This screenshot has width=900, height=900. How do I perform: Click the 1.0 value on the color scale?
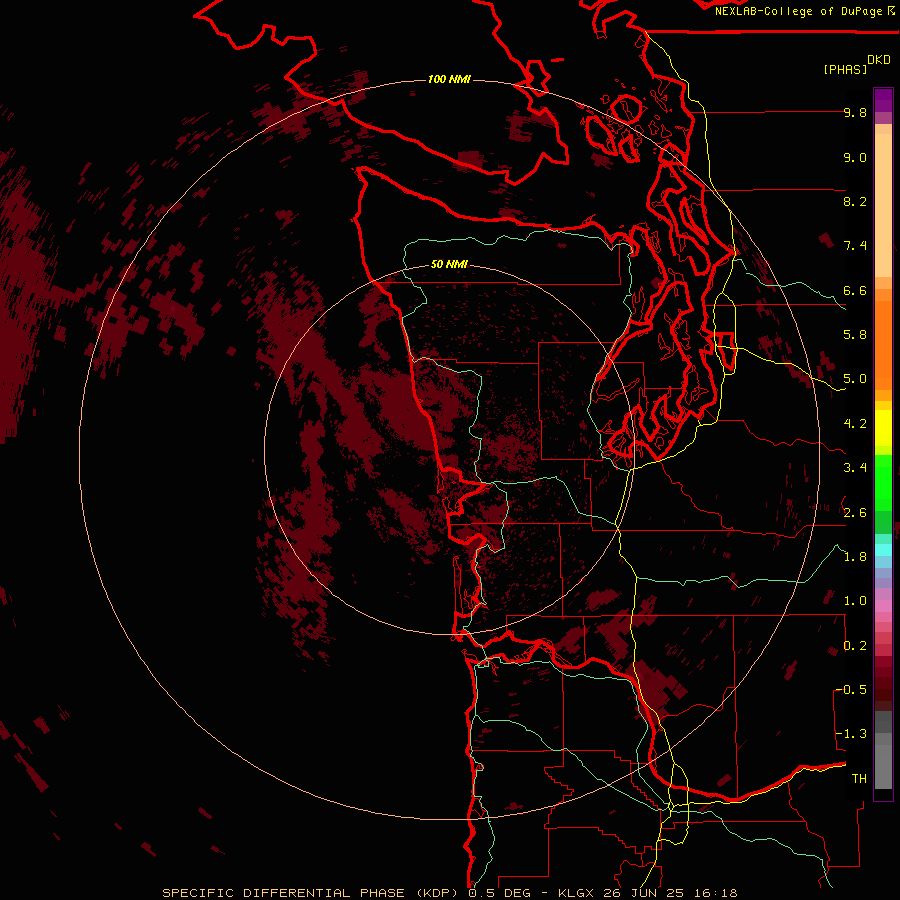tap(855, 601)
